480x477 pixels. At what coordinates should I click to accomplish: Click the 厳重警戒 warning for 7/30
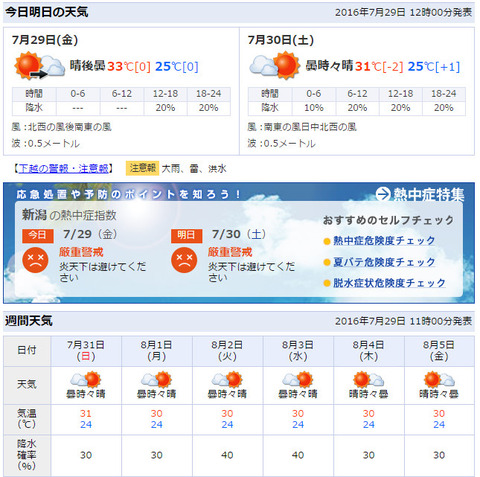(230, 252)
